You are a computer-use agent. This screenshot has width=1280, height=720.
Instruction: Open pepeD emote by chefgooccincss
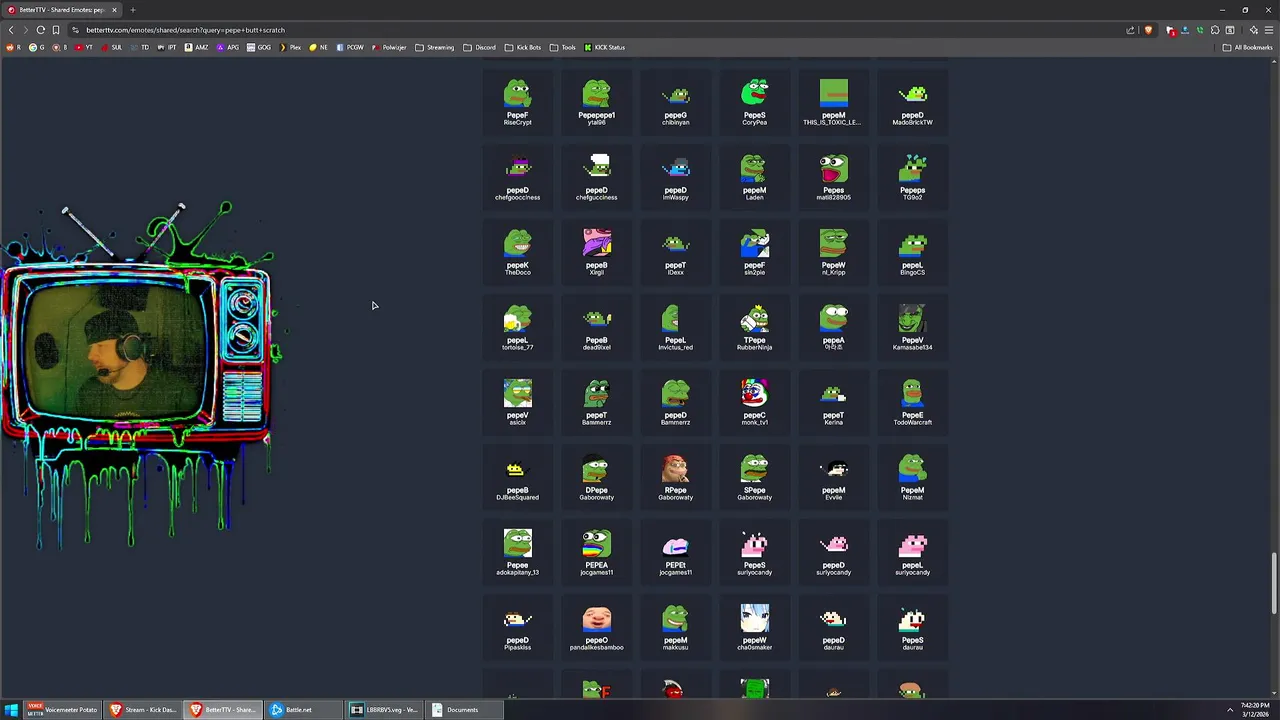[x=517, y=176]
